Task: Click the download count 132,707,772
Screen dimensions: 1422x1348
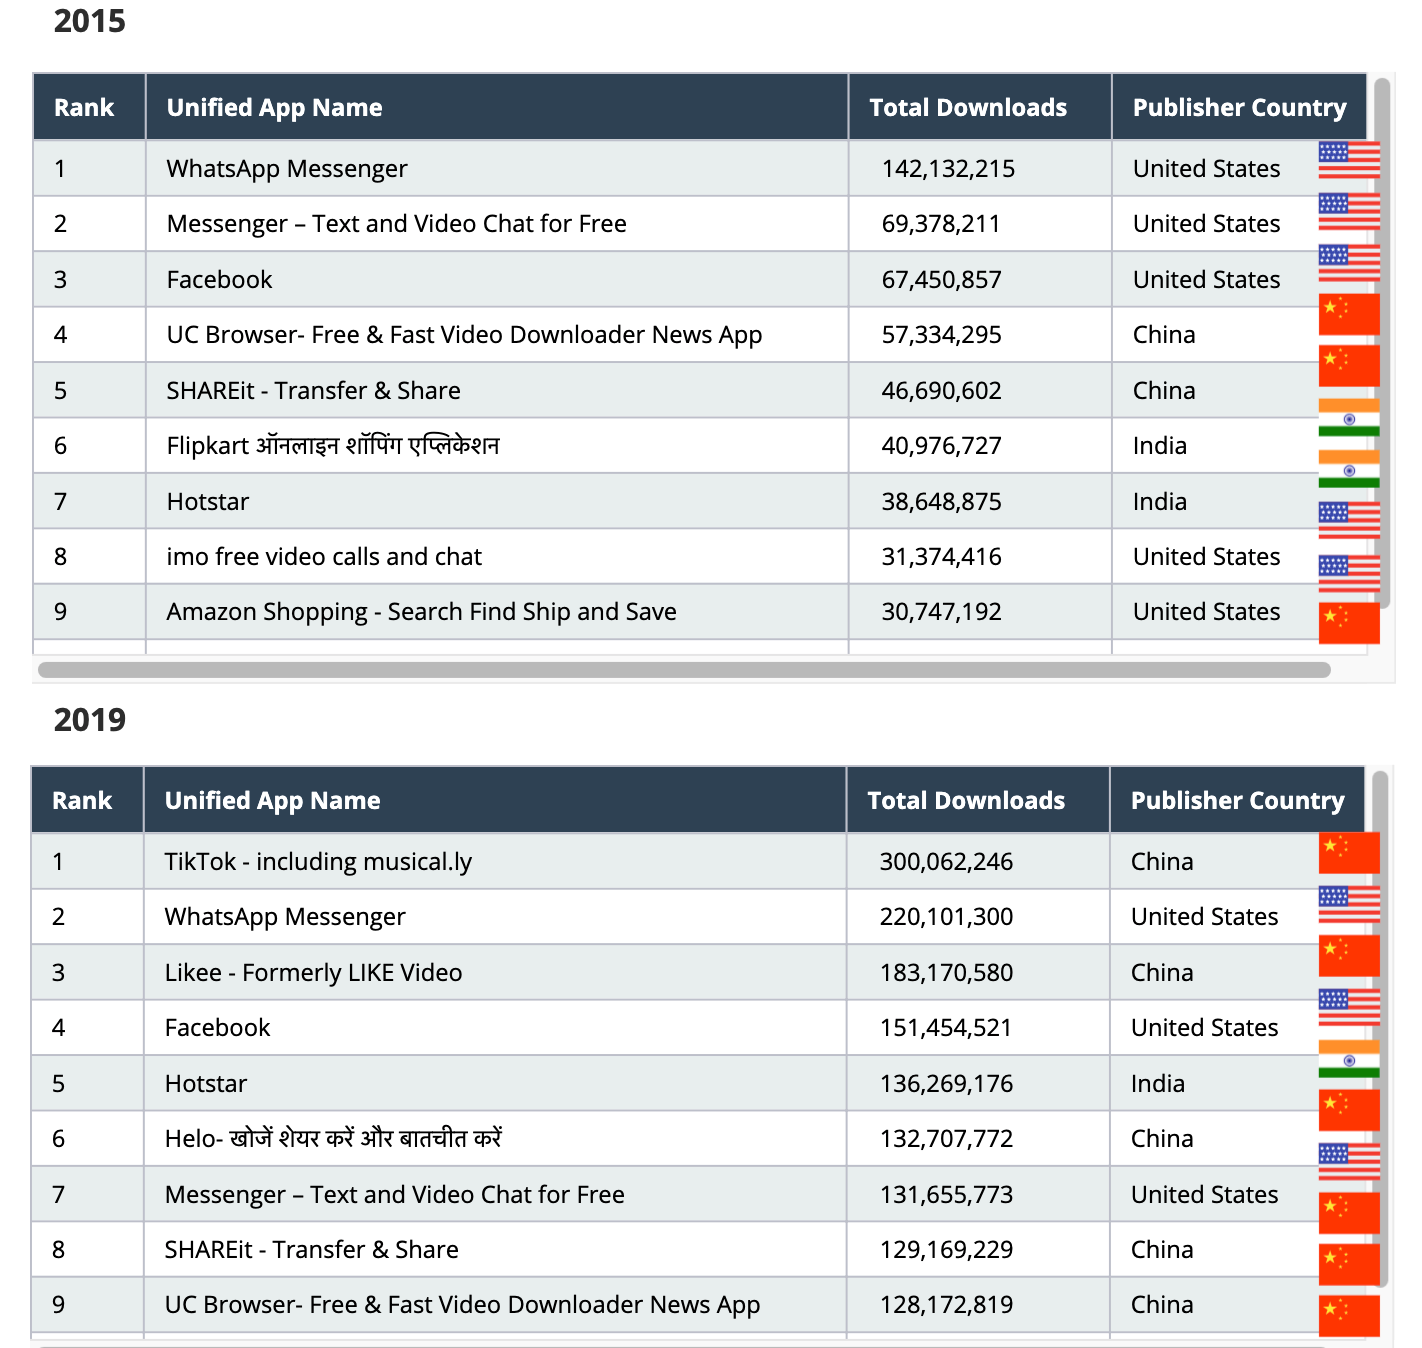Action: point(946,1139)
